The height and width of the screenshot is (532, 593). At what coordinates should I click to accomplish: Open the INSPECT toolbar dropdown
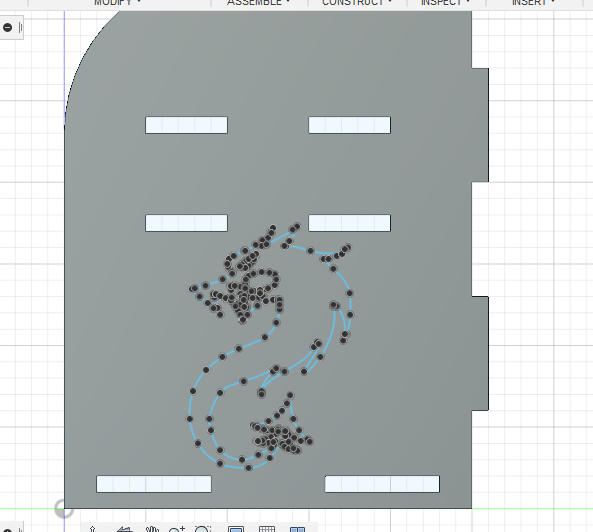(445, 2)
